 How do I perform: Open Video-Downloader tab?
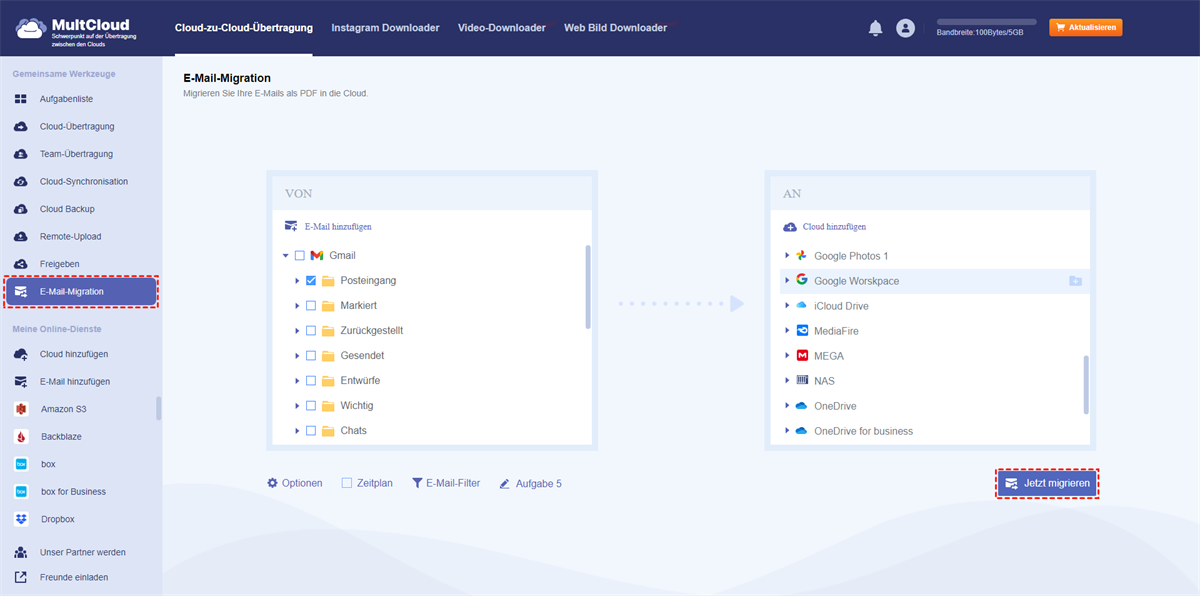click(x=502, y=28)
